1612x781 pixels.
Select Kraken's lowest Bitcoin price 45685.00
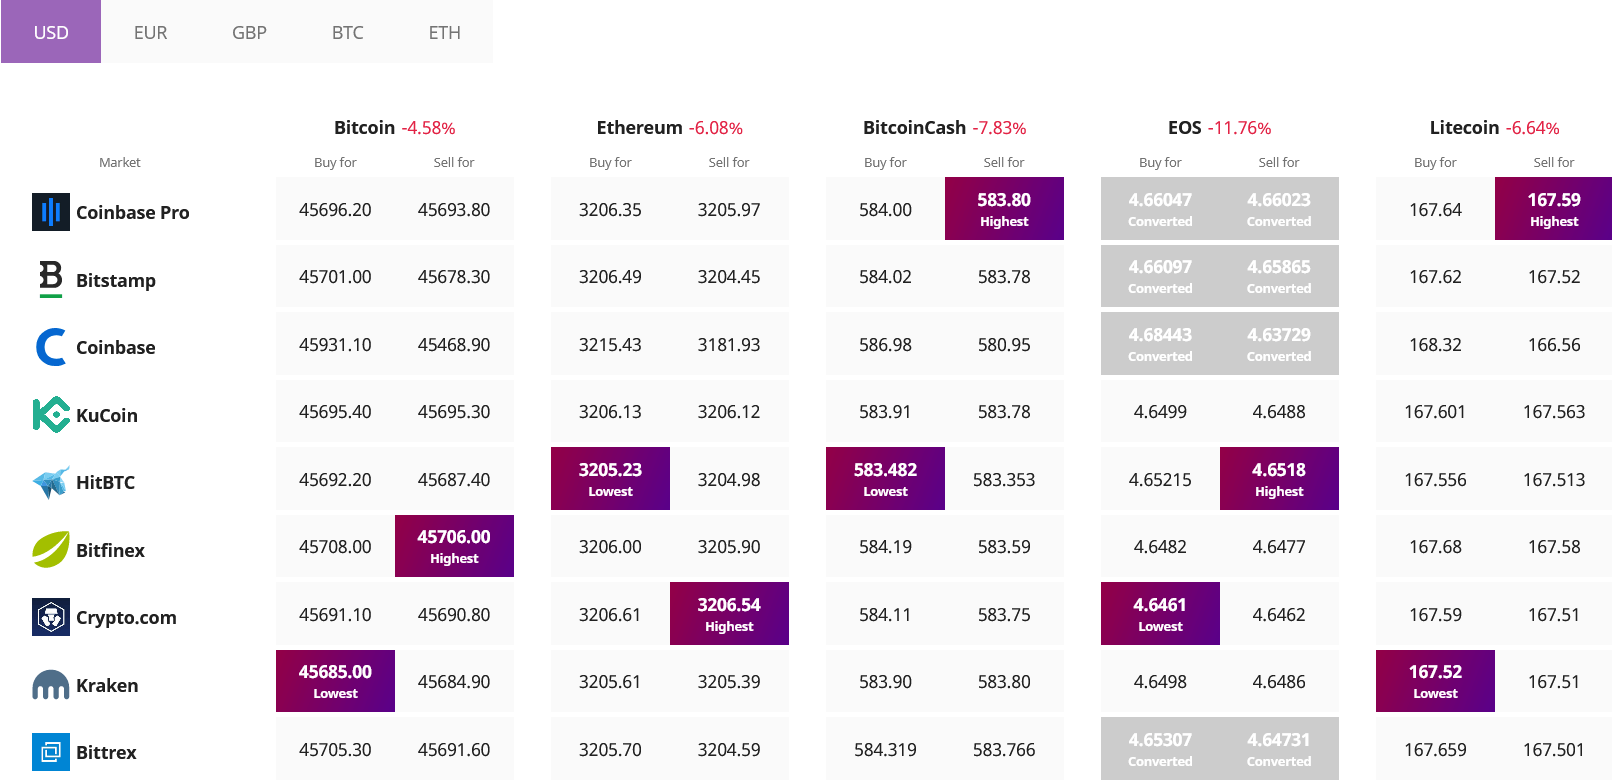pos(335,680)
